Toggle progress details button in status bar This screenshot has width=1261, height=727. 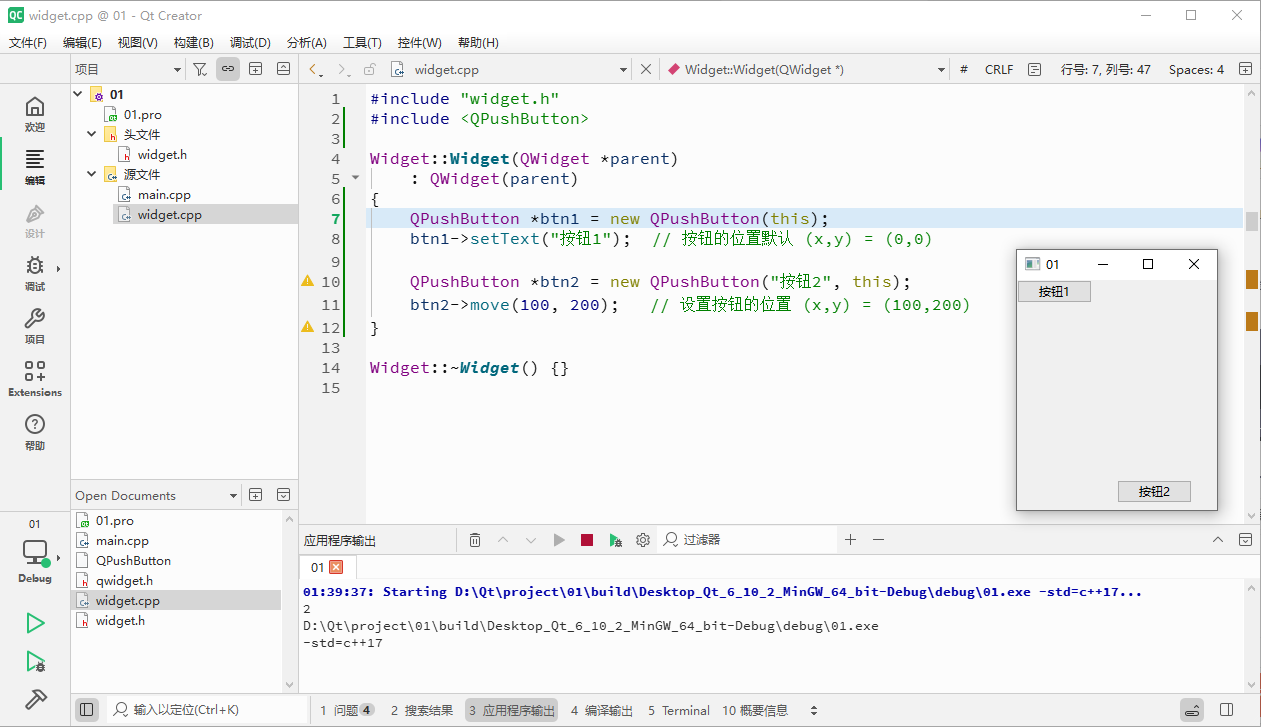pos(1192,710)
